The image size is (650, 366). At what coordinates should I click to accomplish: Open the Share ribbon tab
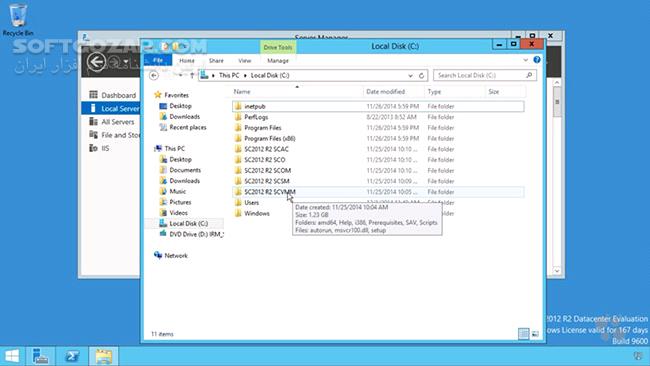pyautogui.click(x=216, y=61)
